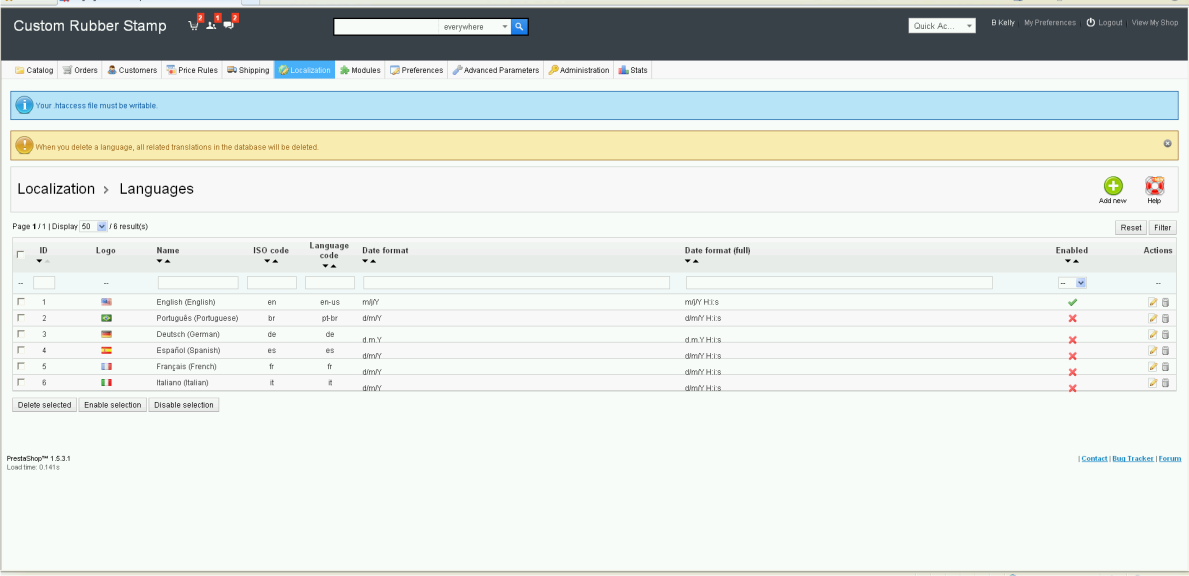
Task: Edit the Deutsch language row
Action: point(1153,334)
